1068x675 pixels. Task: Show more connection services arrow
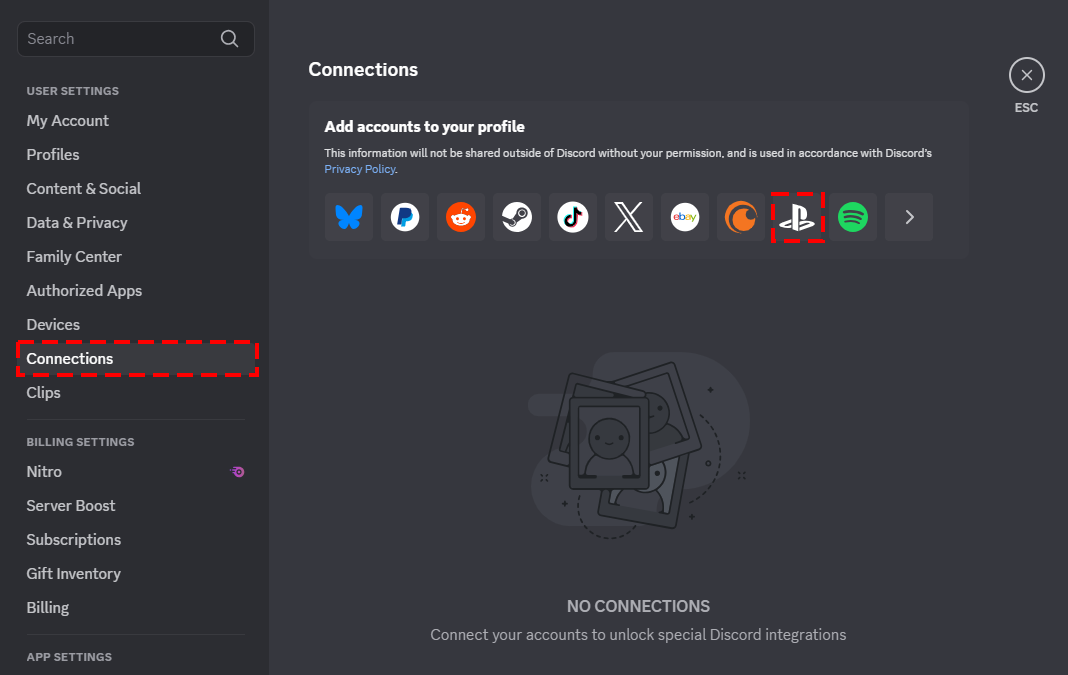909,217
